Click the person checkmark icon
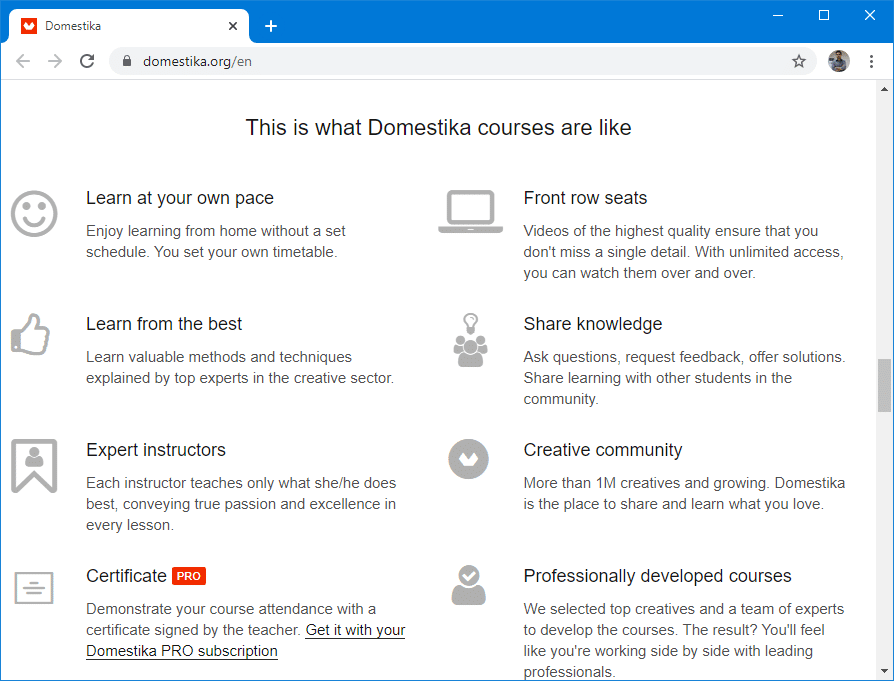 (x=468, y=586)
